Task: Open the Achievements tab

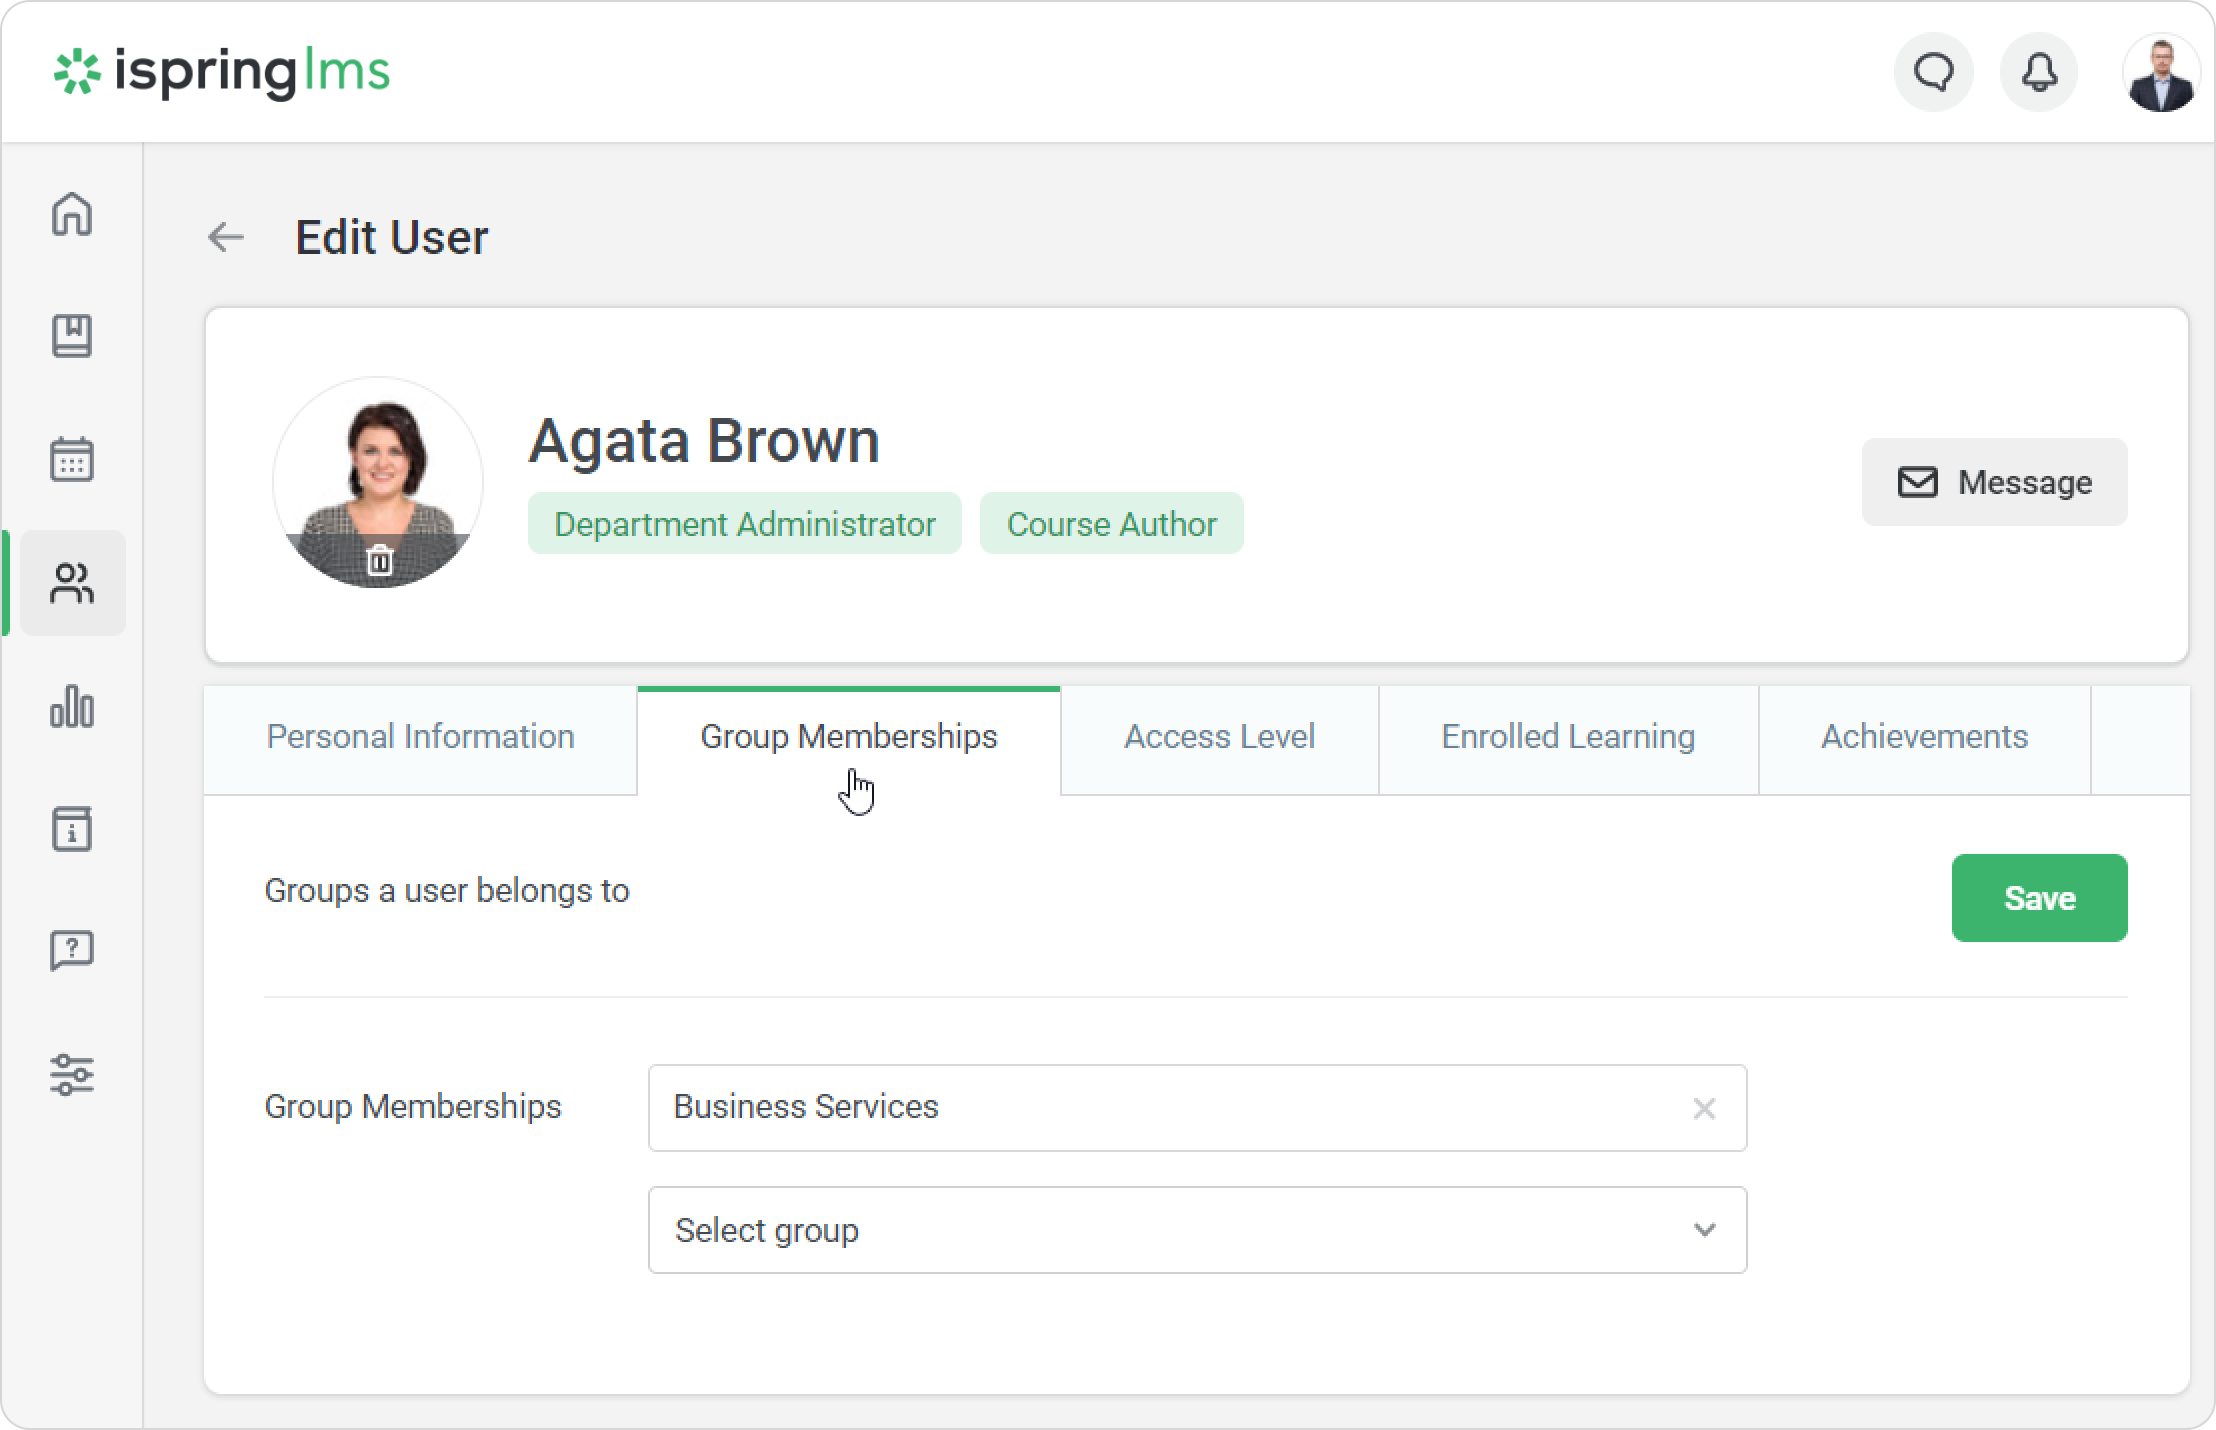Action: pos(1924,737)
